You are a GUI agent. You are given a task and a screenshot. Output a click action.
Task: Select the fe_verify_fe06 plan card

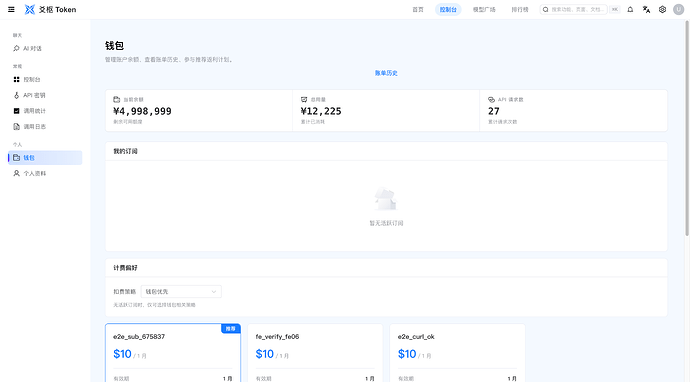click(x=315, y=353)
